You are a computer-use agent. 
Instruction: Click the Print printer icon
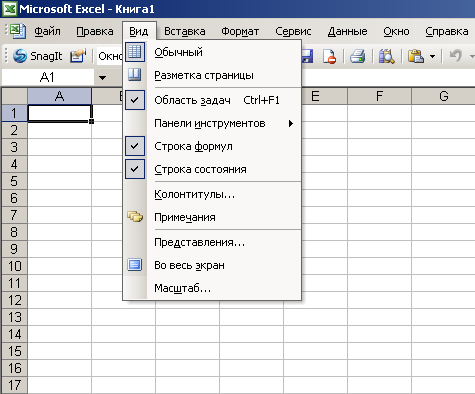click(x=358, y=56)
